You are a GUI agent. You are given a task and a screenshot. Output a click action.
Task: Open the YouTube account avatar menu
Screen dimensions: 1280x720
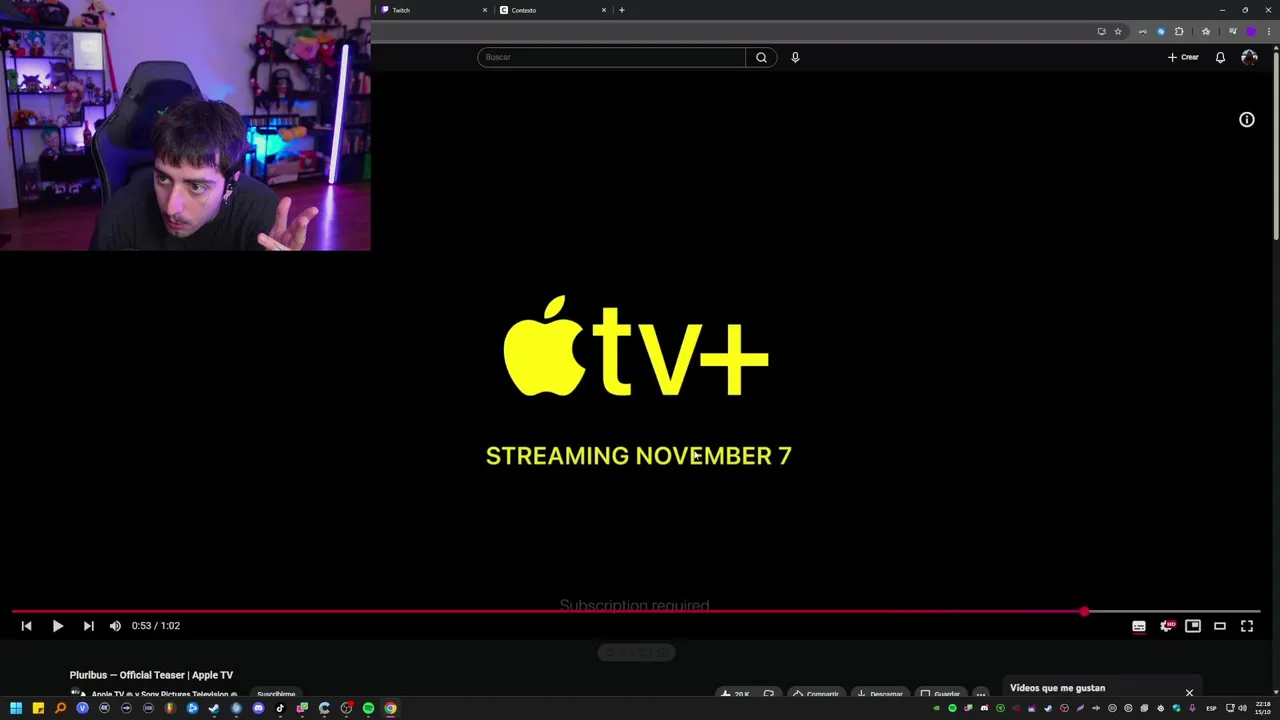click(1249, 57)
